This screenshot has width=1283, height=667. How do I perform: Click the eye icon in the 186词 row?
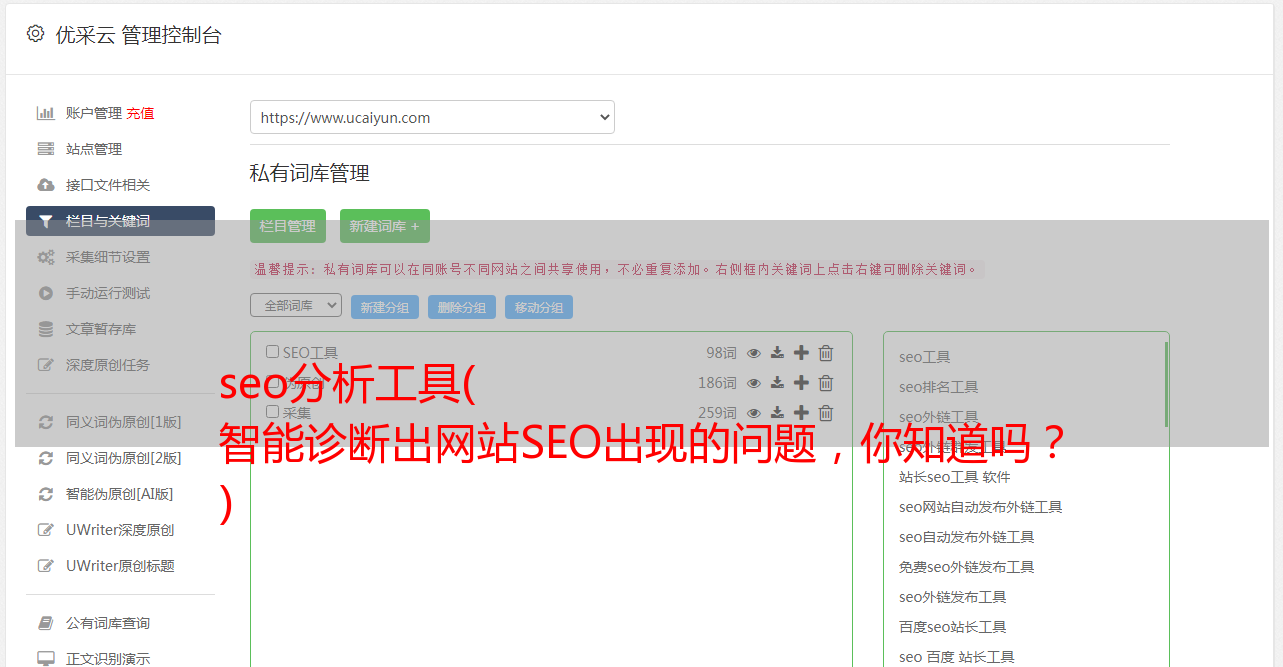point(754,383)
